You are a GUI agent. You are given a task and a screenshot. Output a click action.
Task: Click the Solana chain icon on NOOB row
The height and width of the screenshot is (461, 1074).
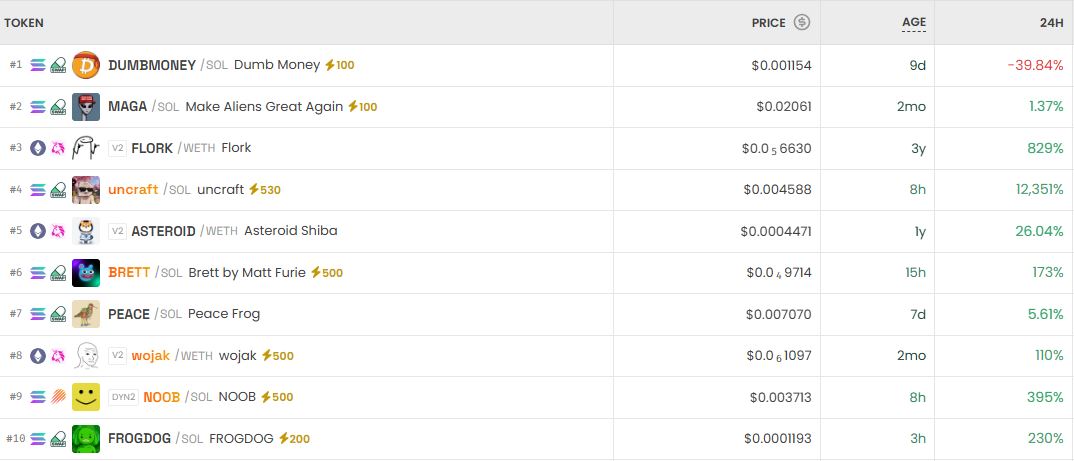coord(38,397)
